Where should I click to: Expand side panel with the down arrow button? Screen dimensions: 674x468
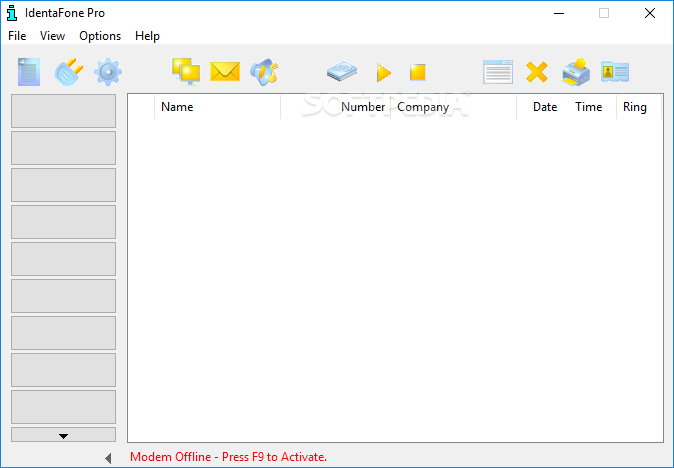64,434
